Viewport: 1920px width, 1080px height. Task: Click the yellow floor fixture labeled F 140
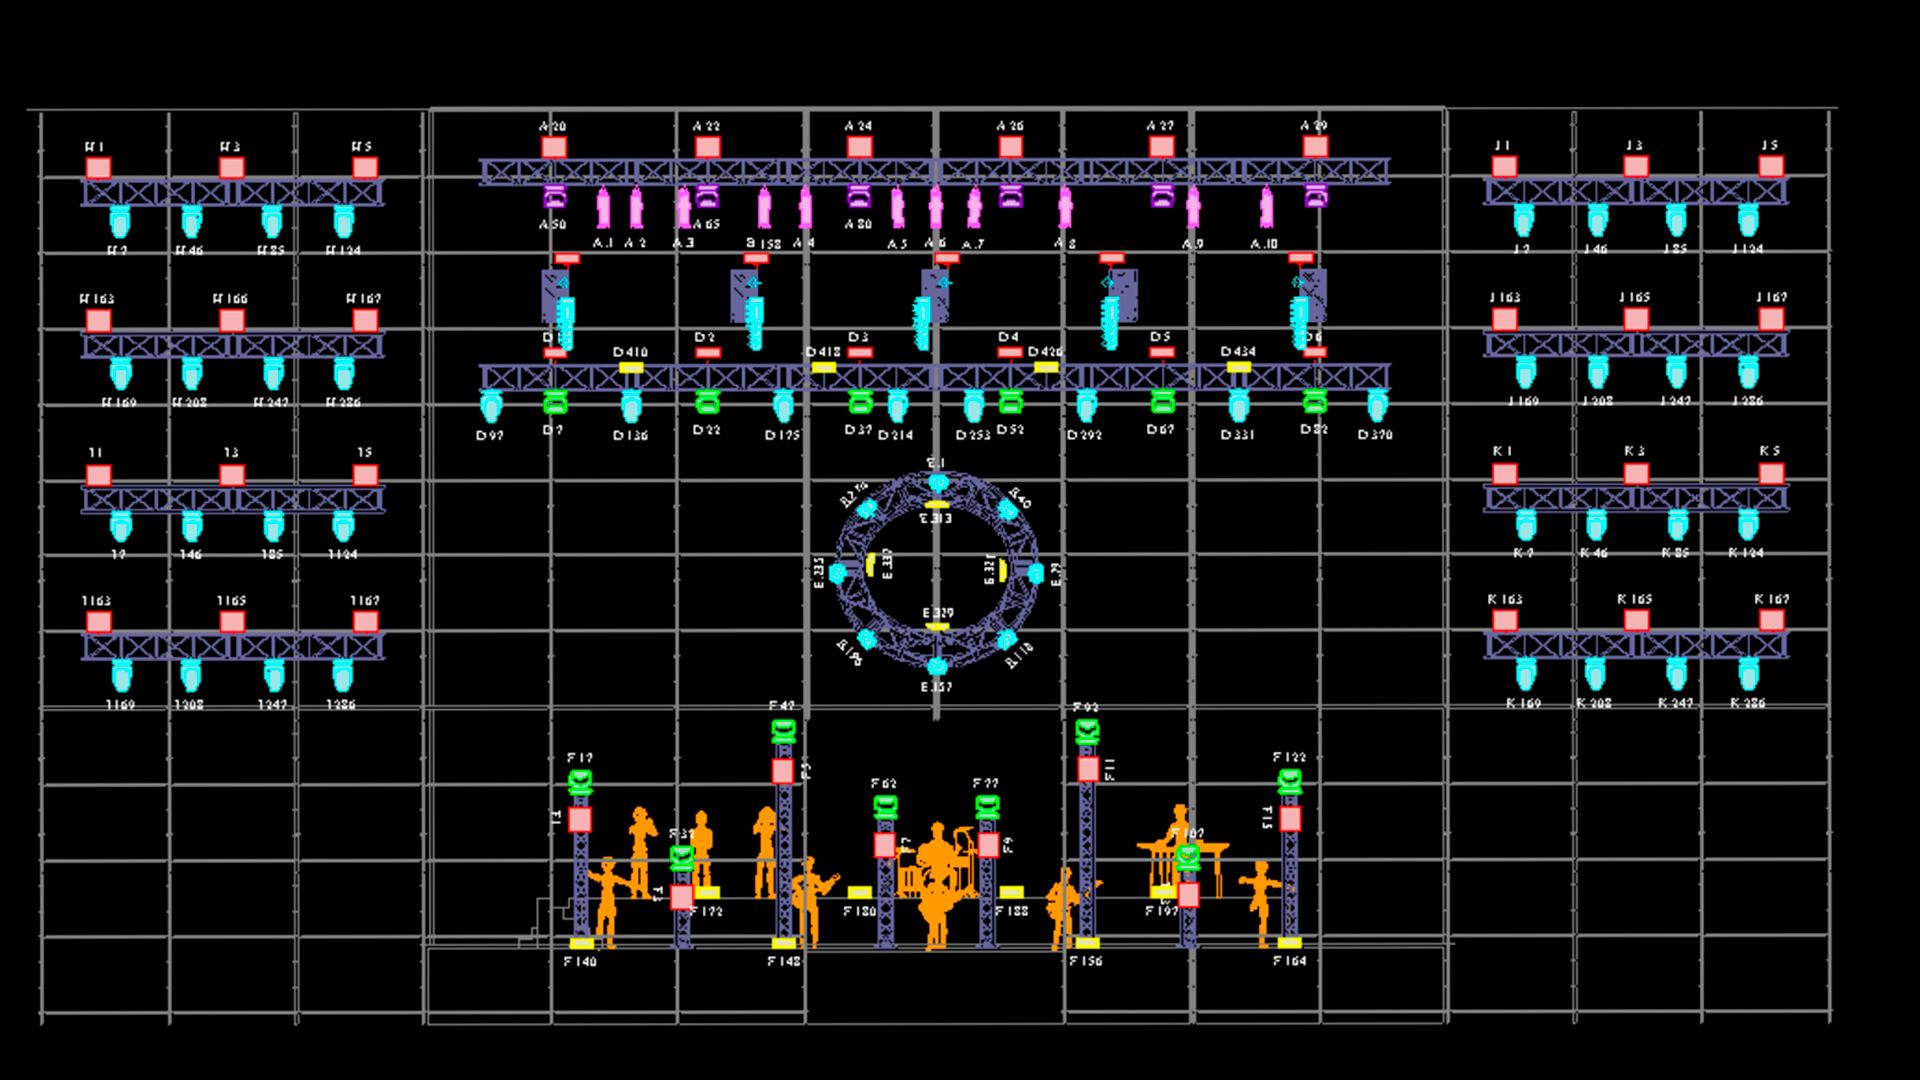[x=581, y=944]
